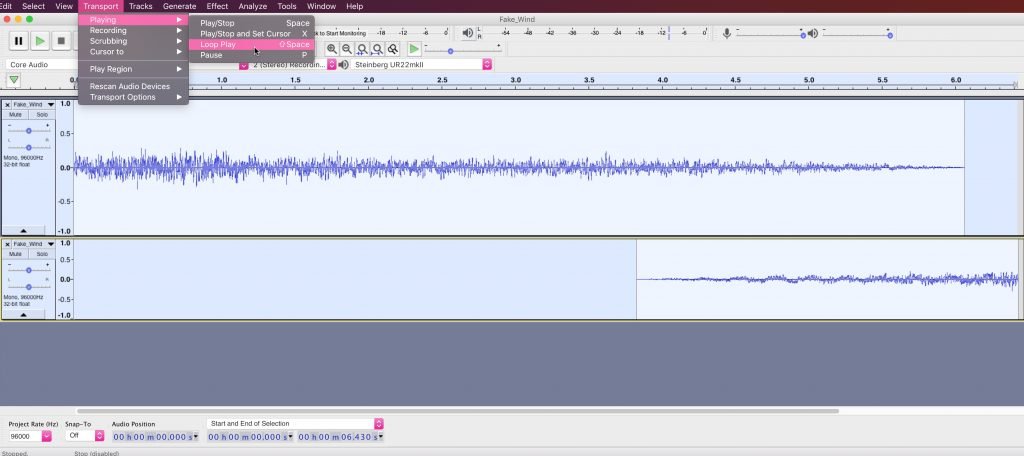Click the upper track pan slider

[29, 147]
